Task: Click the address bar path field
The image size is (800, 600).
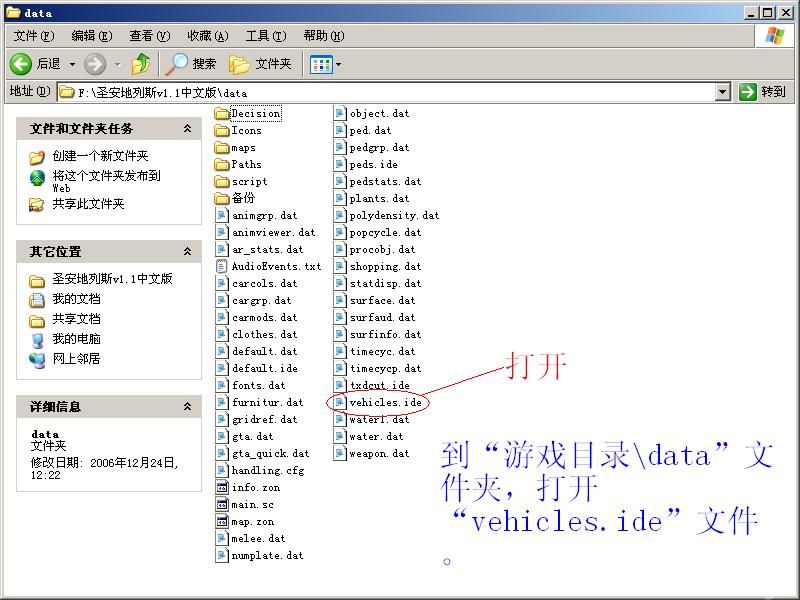Action: [385, 92]
